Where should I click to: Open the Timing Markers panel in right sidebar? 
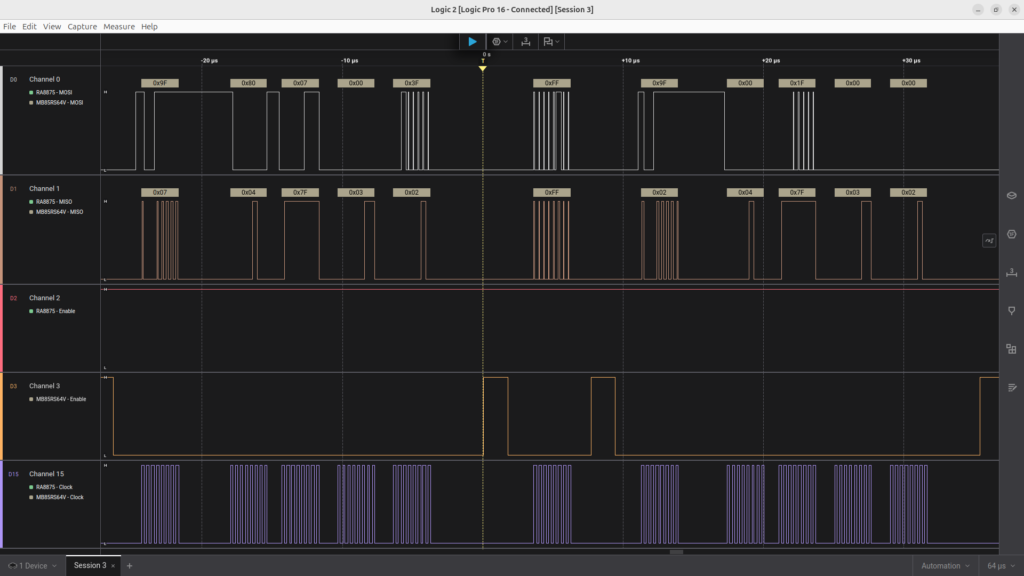(x=1012, y=272)
